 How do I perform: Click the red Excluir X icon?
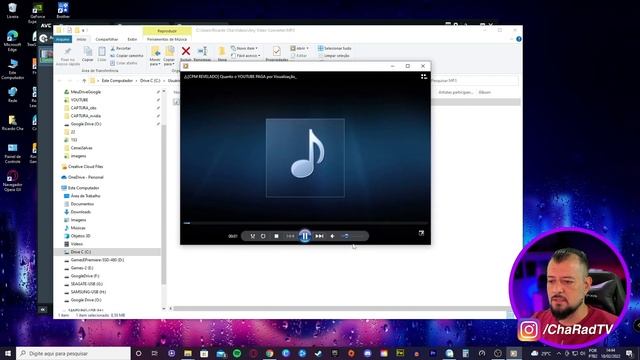186,51
